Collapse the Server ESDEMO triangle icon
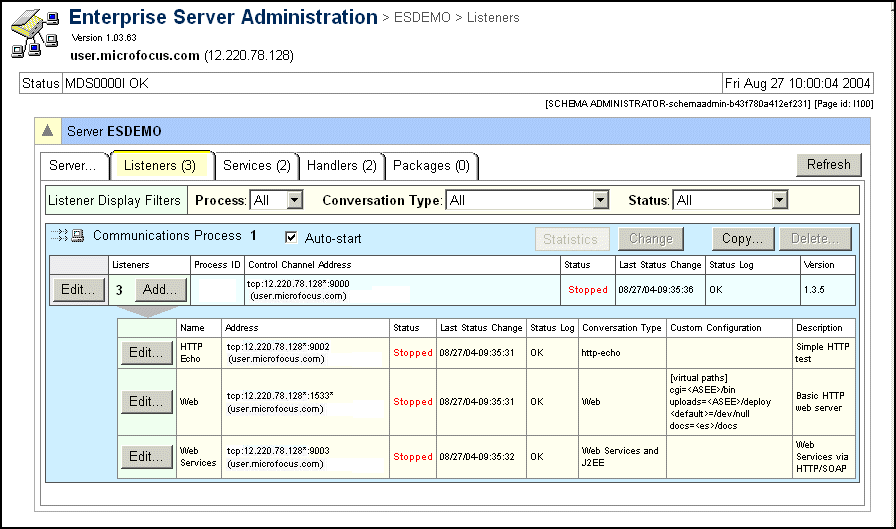The image size is (896, 529). [47, 131]
